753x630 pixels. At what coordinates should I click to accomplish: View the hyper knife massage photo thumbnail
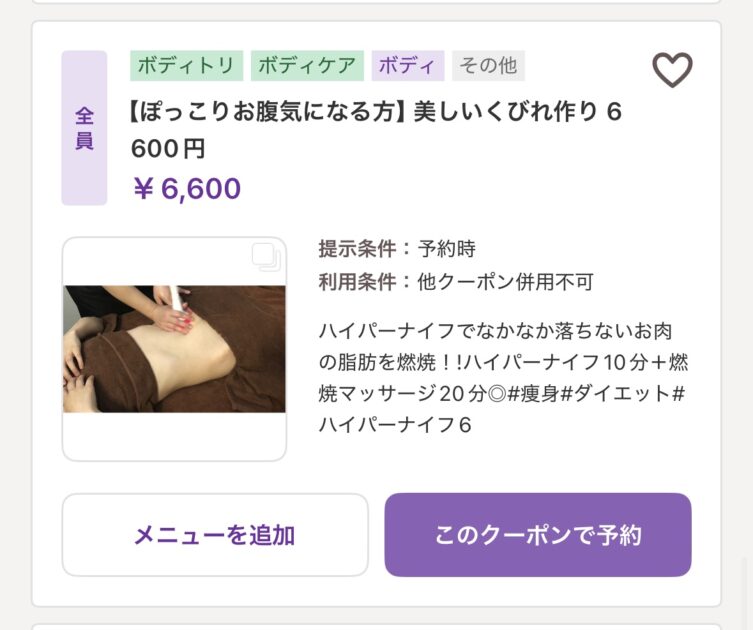174,349
